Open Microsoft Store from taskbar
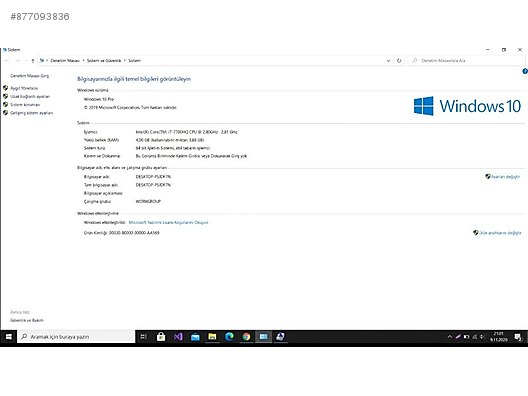 (x=161, y=336)
